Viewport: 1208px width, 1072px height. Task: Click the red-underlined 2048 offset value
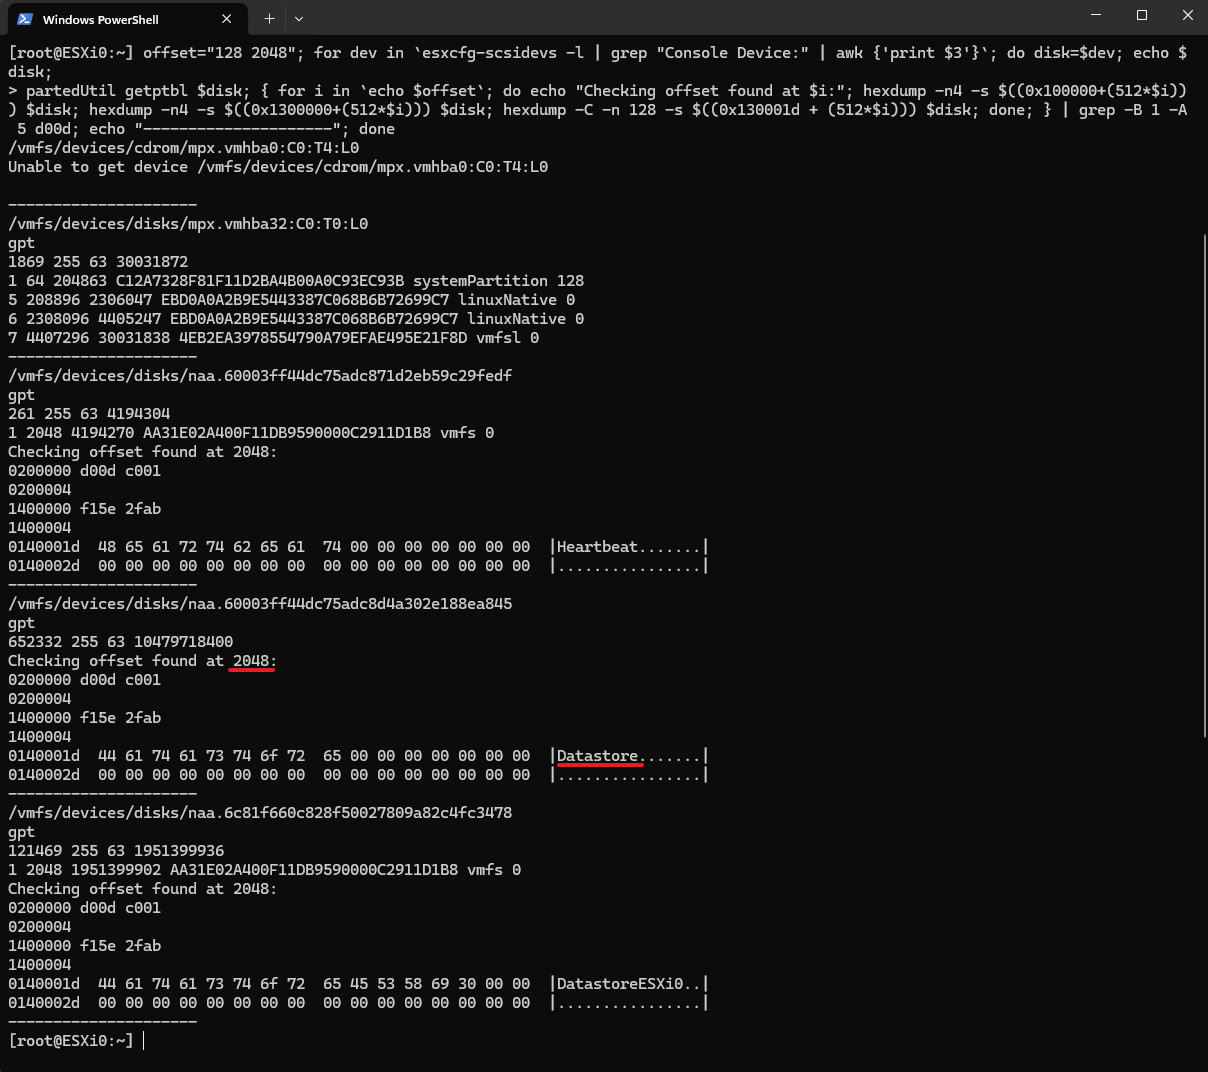coord(250,660)
